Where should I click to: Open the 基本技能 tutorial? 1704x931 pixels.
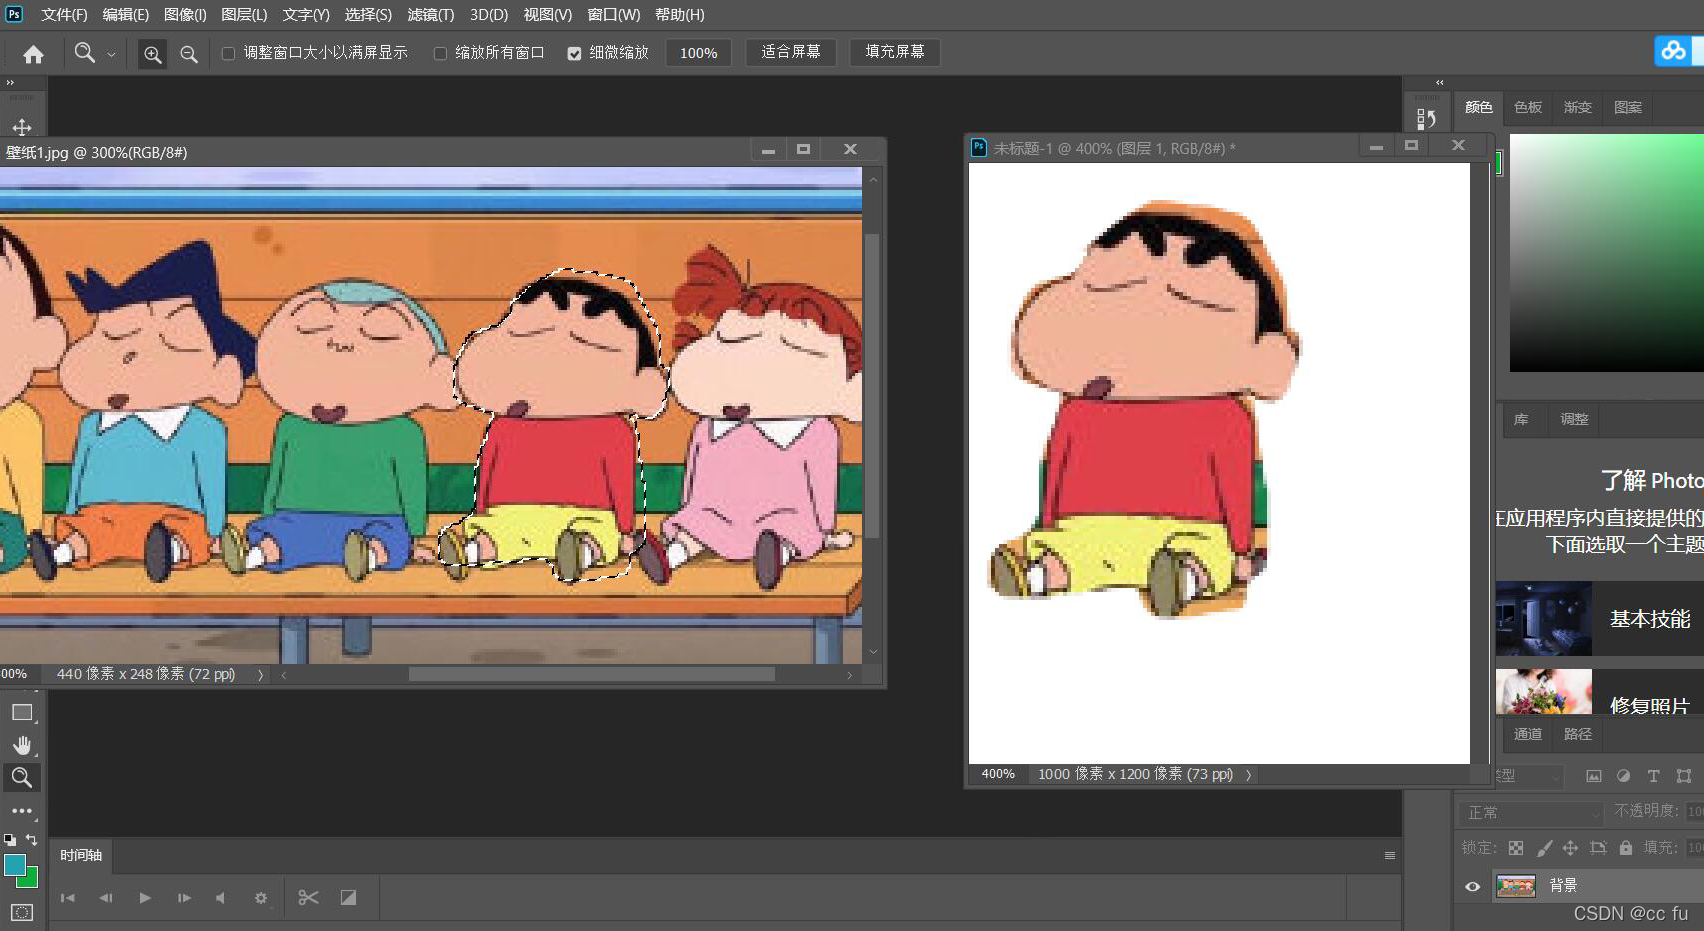tap(1600, 619)
